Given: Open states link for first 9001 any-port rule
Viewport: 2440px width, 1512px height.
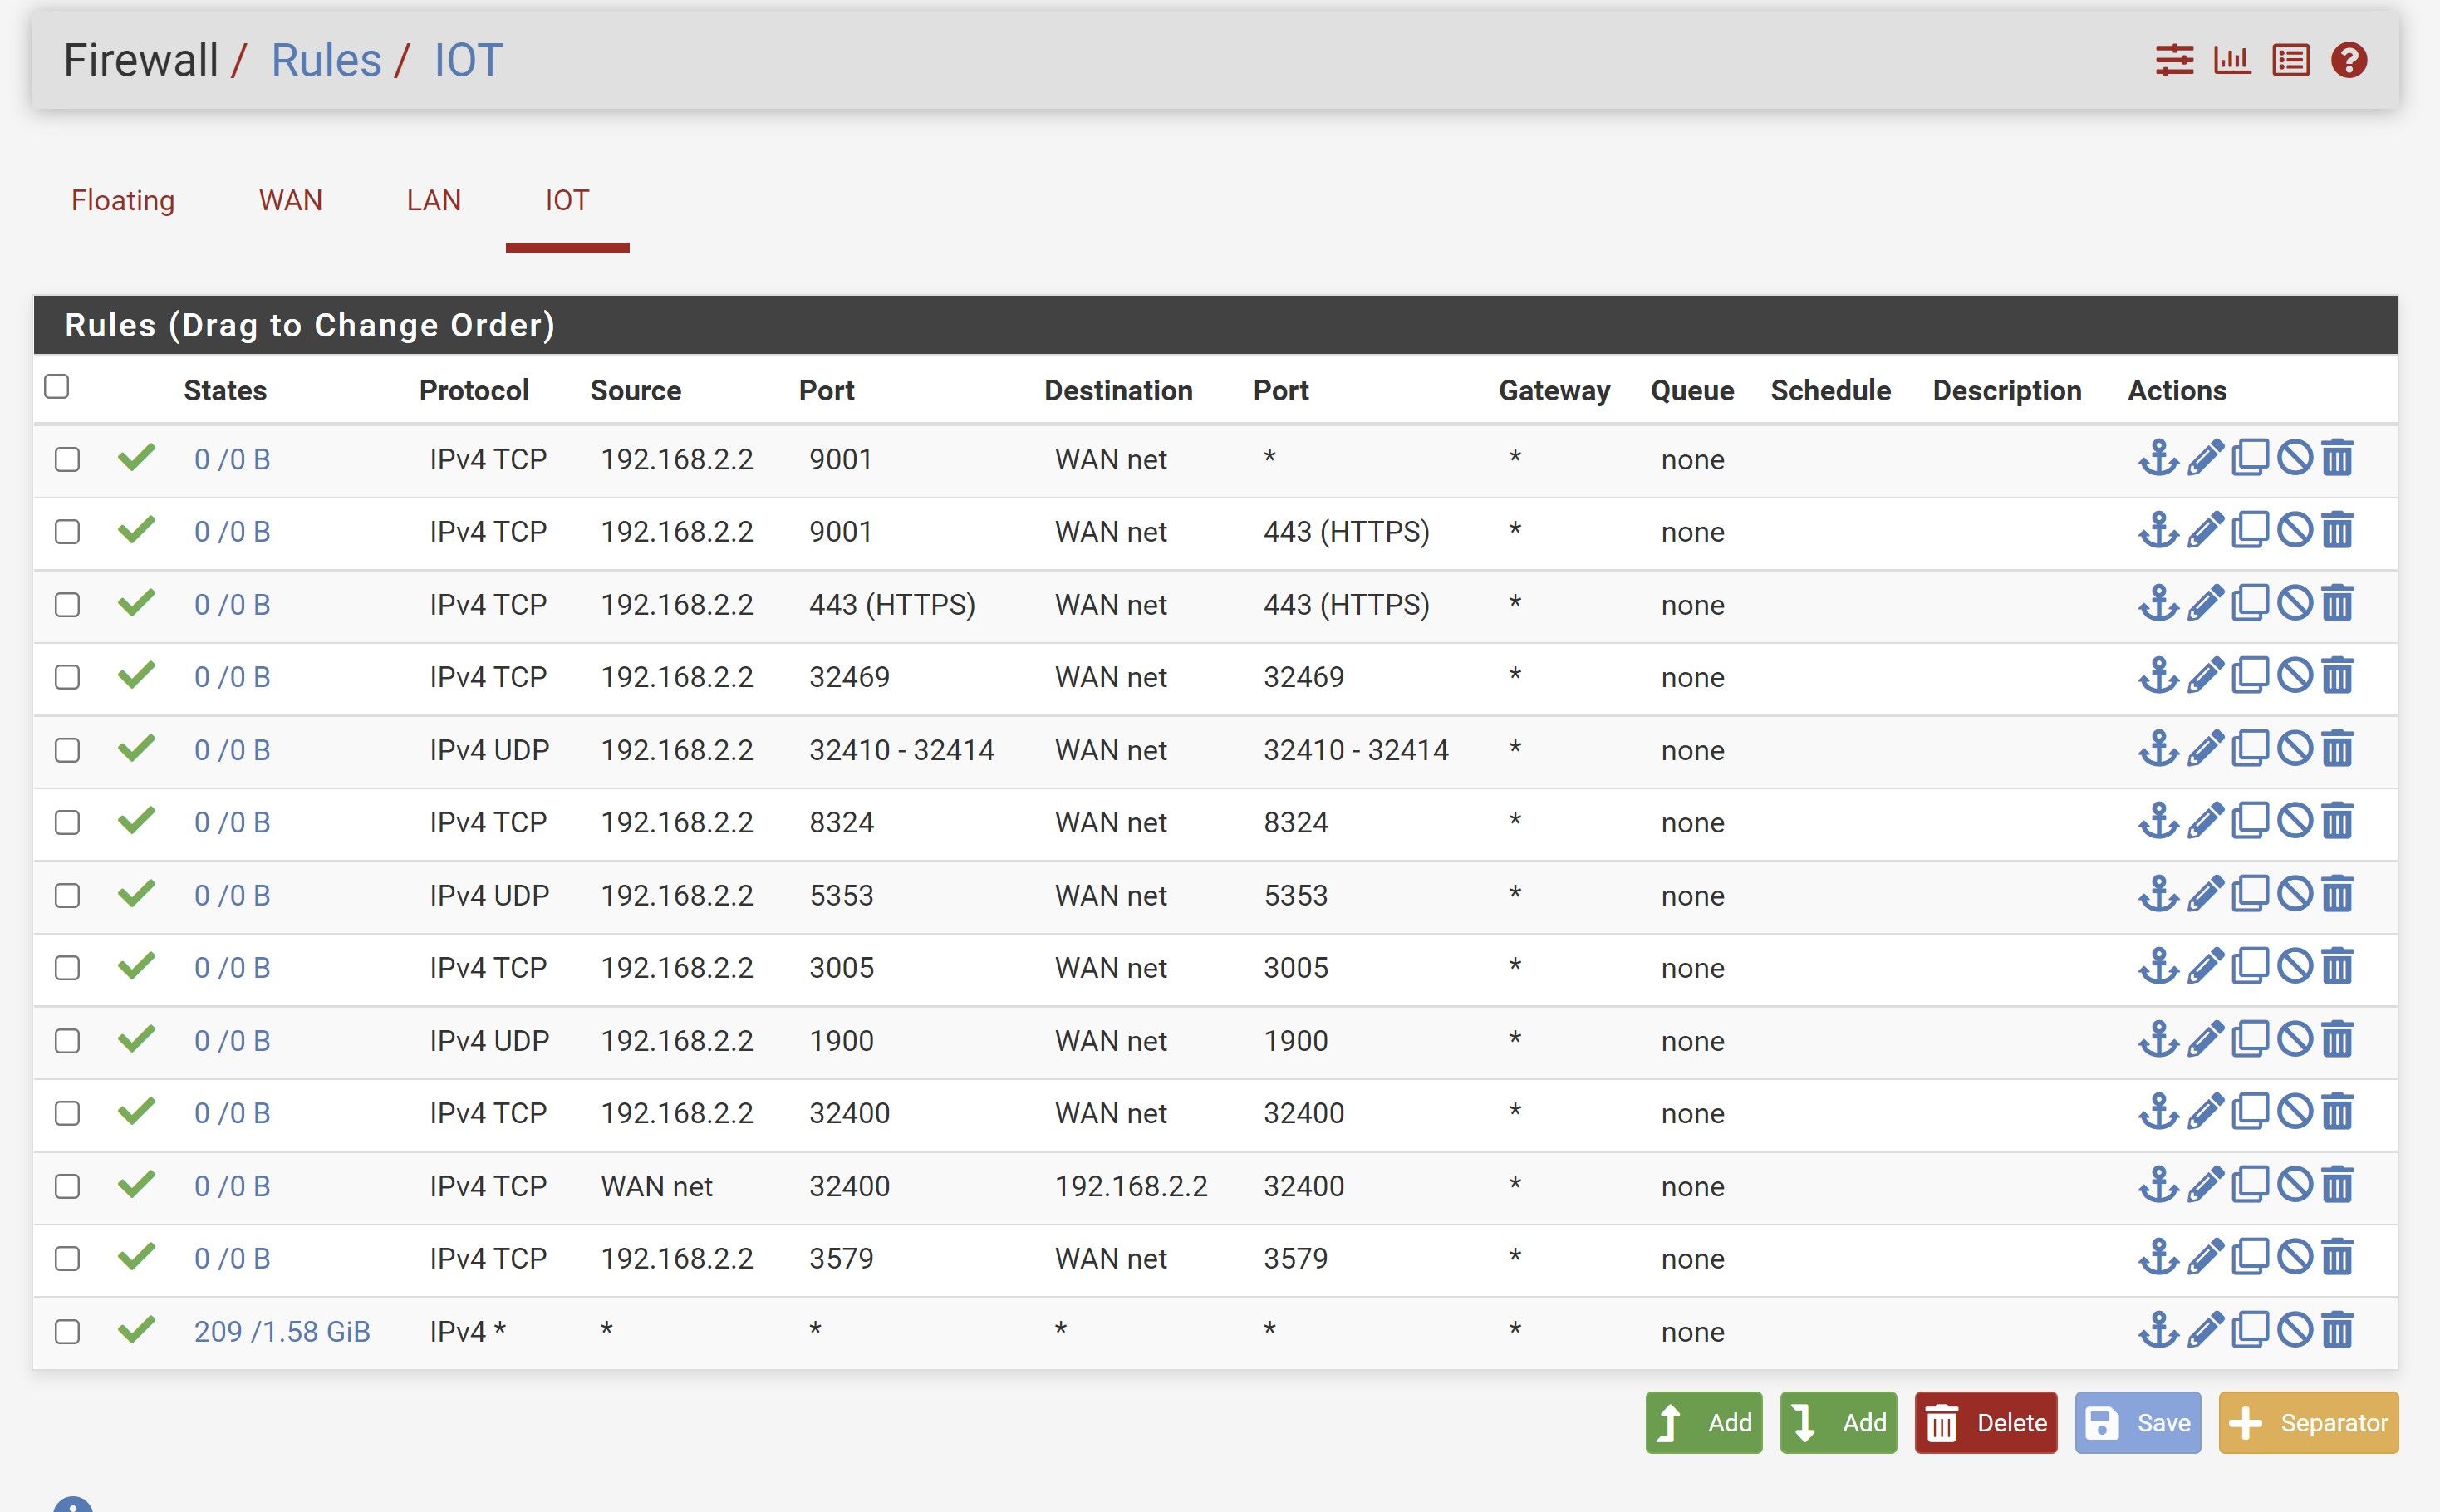Looking at the screenshot, I should coord(232,459).
